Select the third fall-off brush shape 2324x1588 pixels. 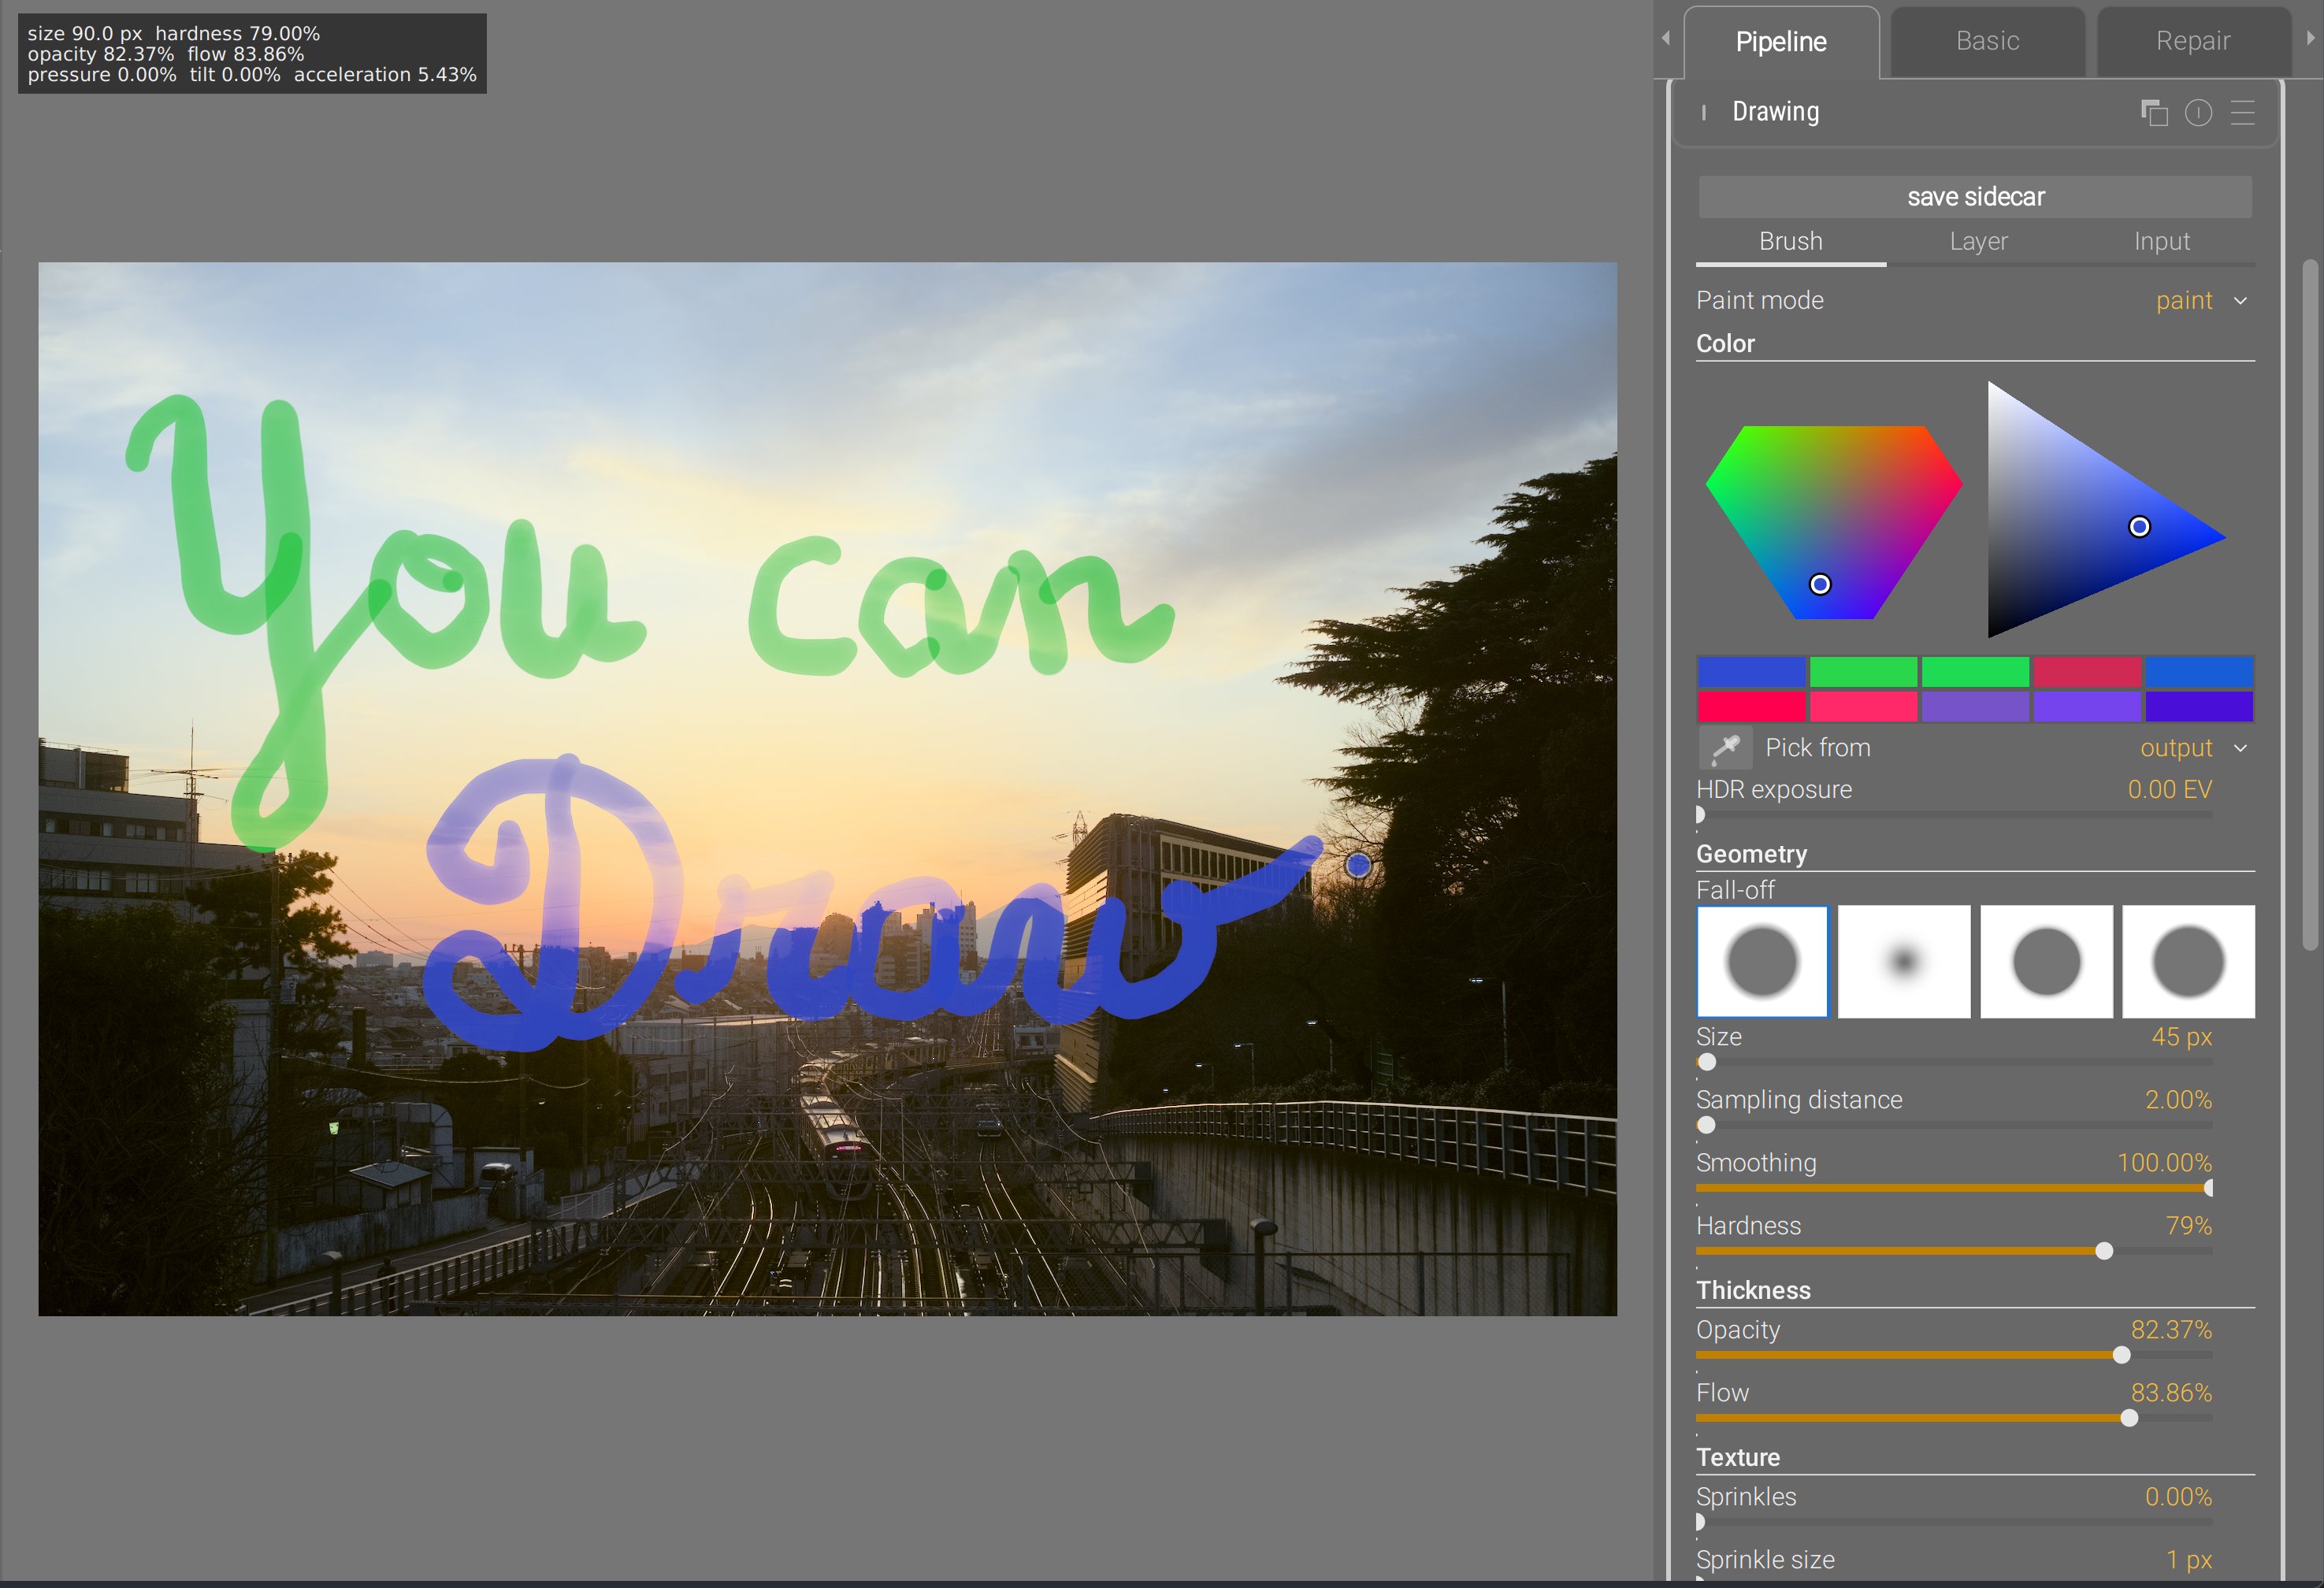pyautogui.click(x=2046, y=962)
